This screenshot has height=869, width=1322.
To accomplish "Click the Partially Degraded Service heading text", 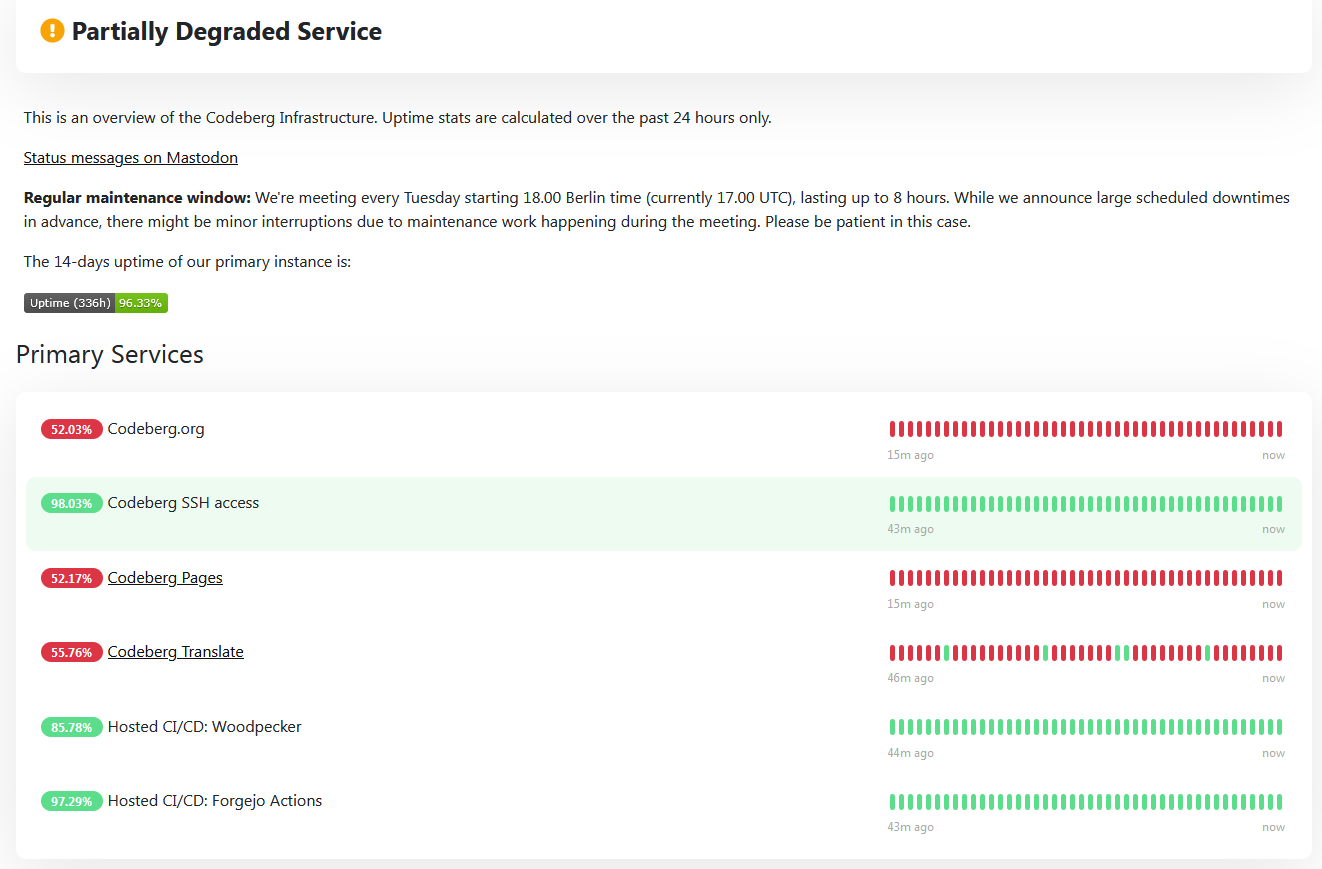I will click(227, 31).
